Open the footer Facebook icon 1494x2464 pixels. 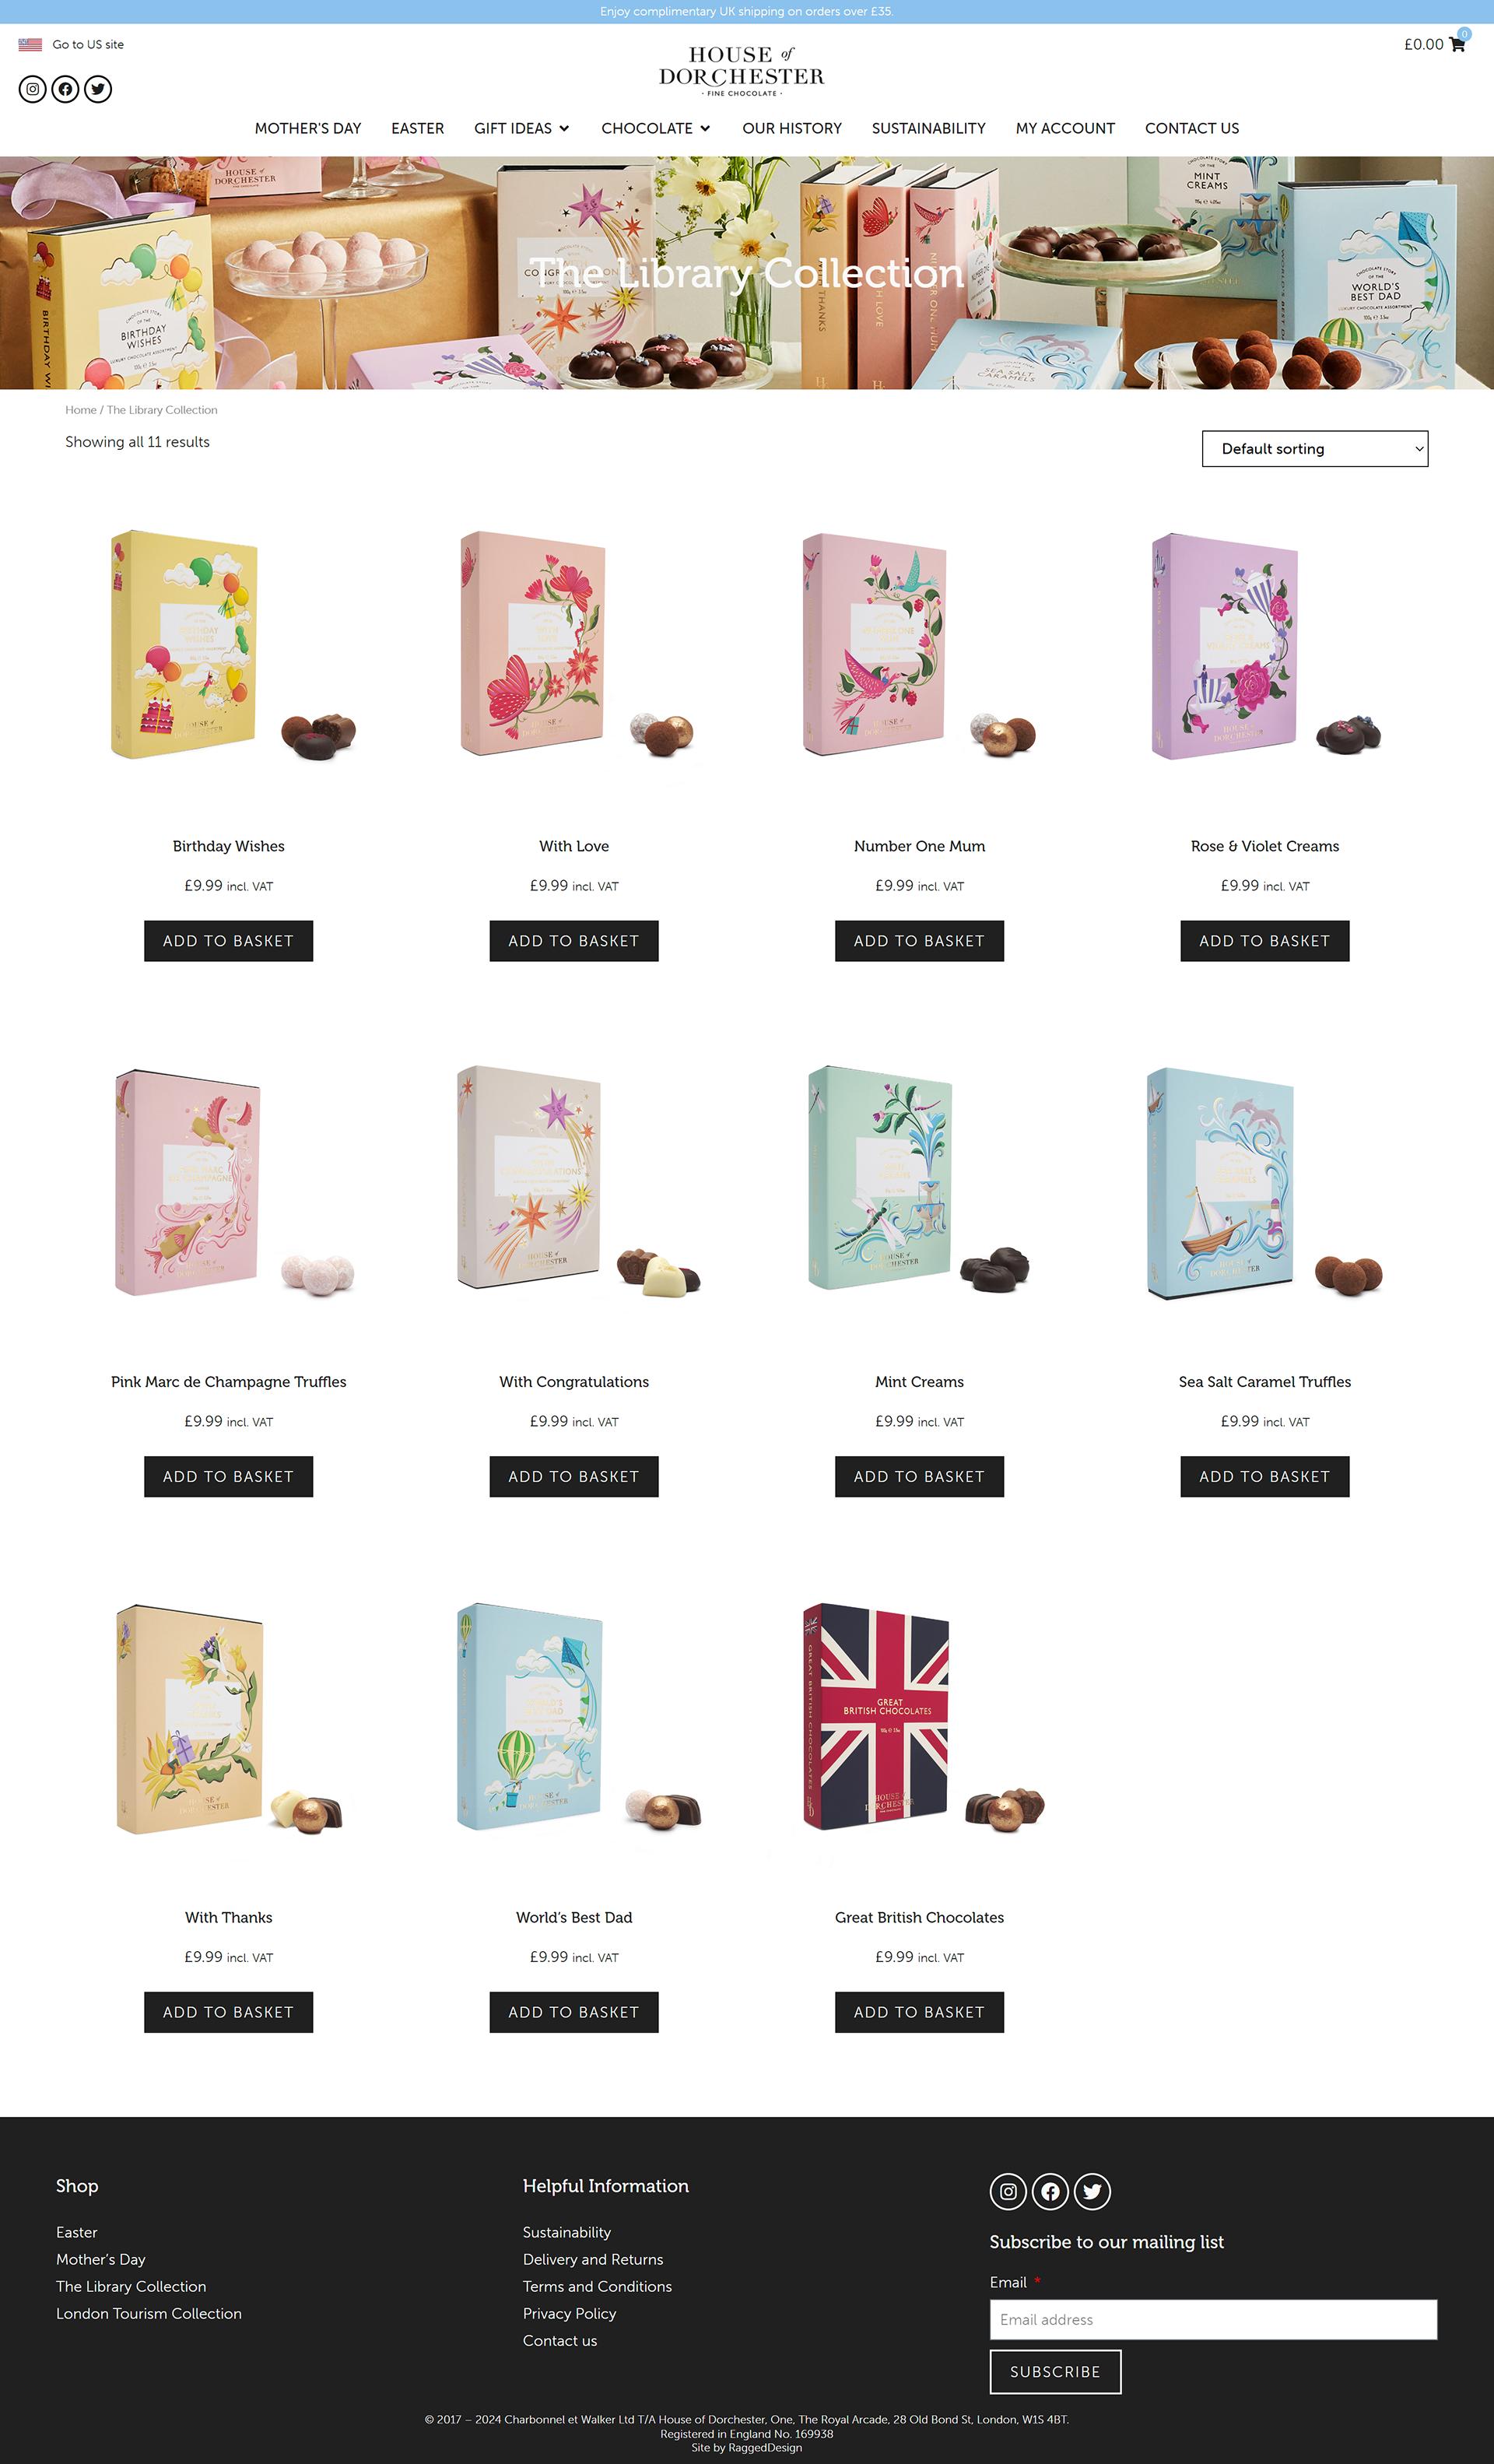pyautogui.click(x=1050, y=2191)
